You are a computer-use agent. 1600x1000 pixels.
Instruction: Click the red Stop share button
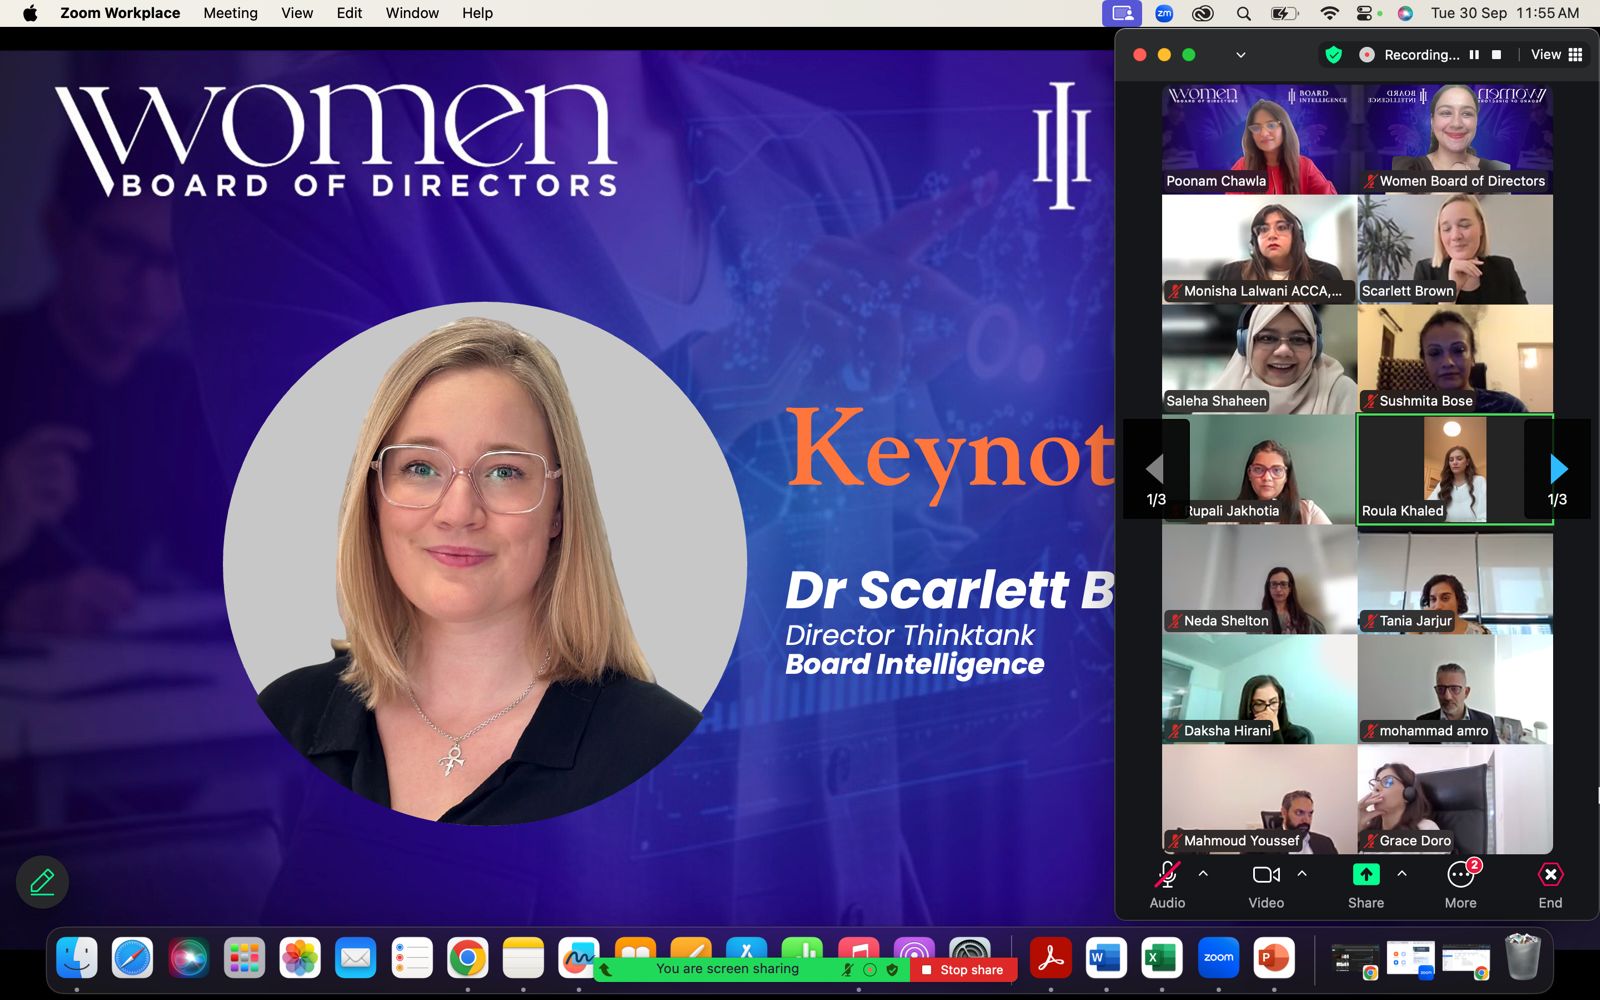[962, 969]
